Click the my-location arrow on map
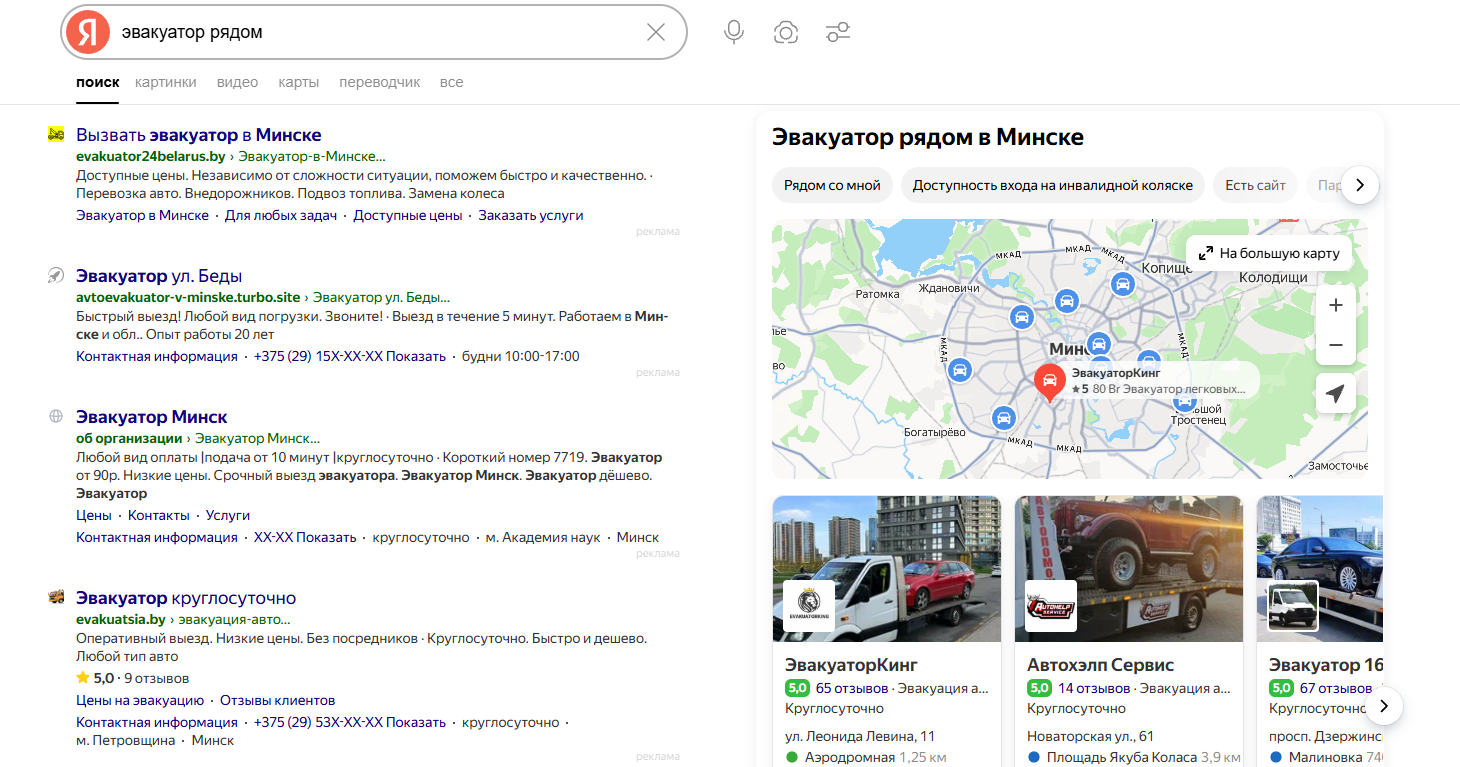The width and height of the screenshot is (1460, 767). pyautogui.click(x=1336, y=394)
